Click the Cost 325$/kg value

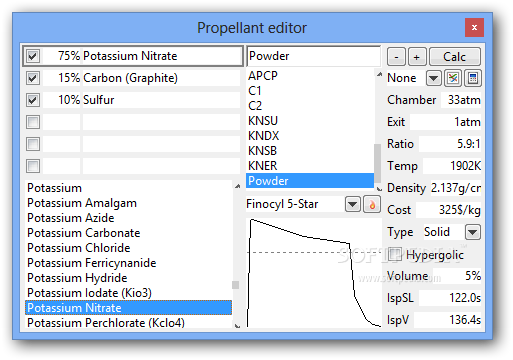point(449,210)
